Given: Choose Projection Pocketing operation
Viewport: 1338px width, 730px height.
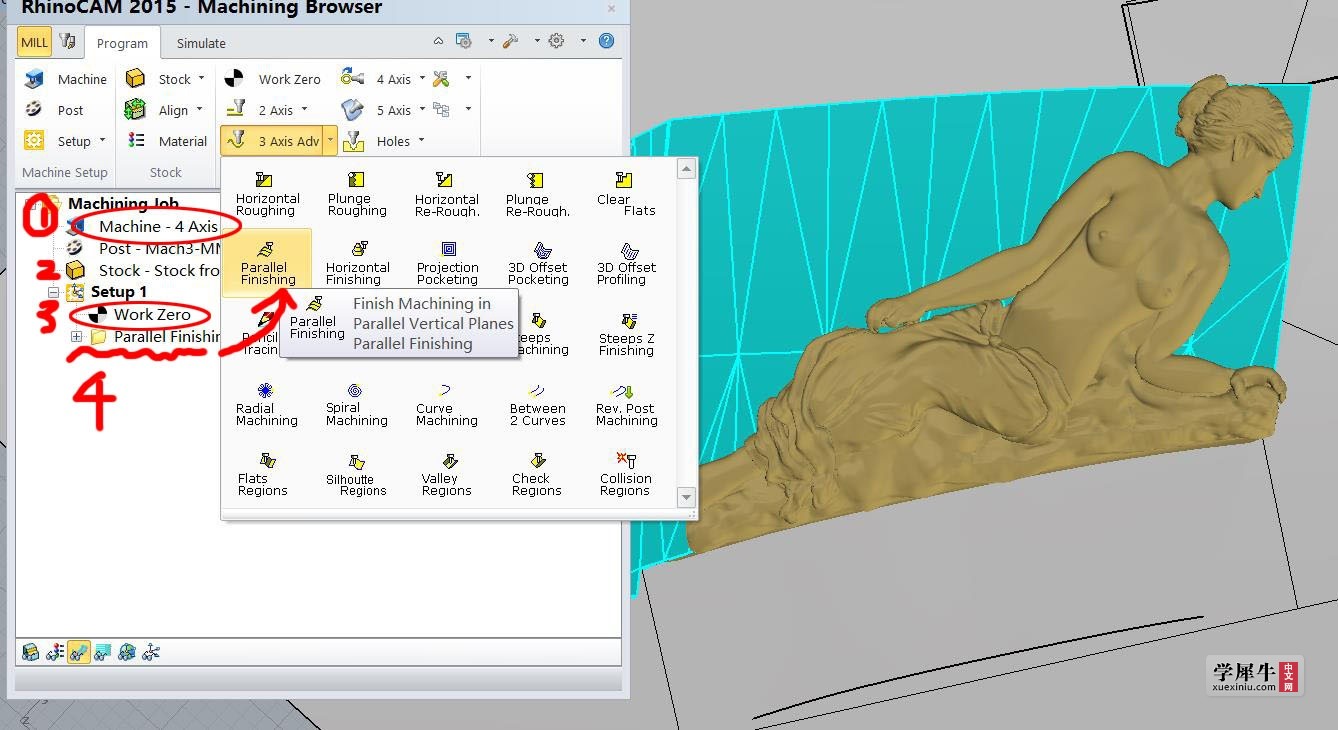Looking at the screenshot, I should [x=447, y=262].
